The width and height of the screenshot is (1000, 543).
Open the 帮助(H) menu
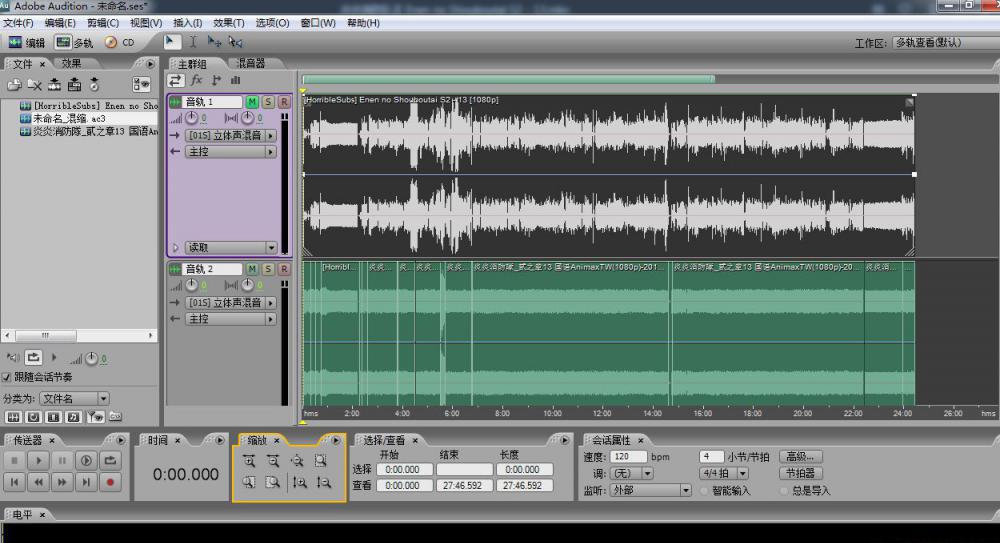pos(363,23)
